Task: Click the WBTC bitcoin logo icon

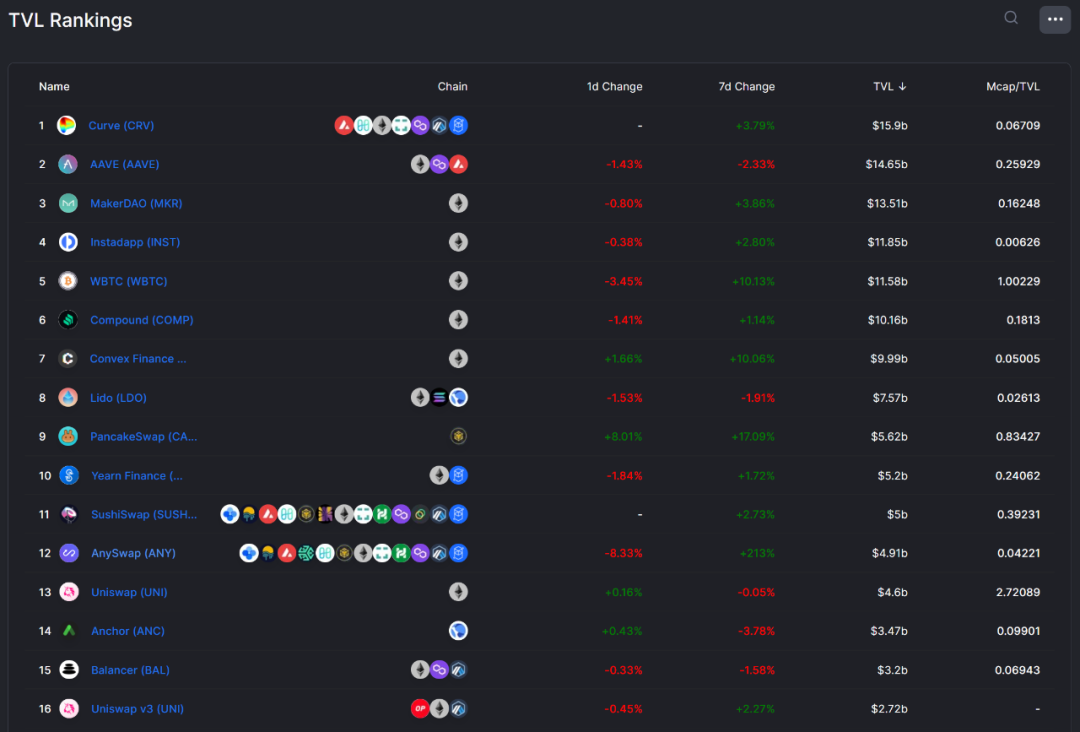Action: 68,281
